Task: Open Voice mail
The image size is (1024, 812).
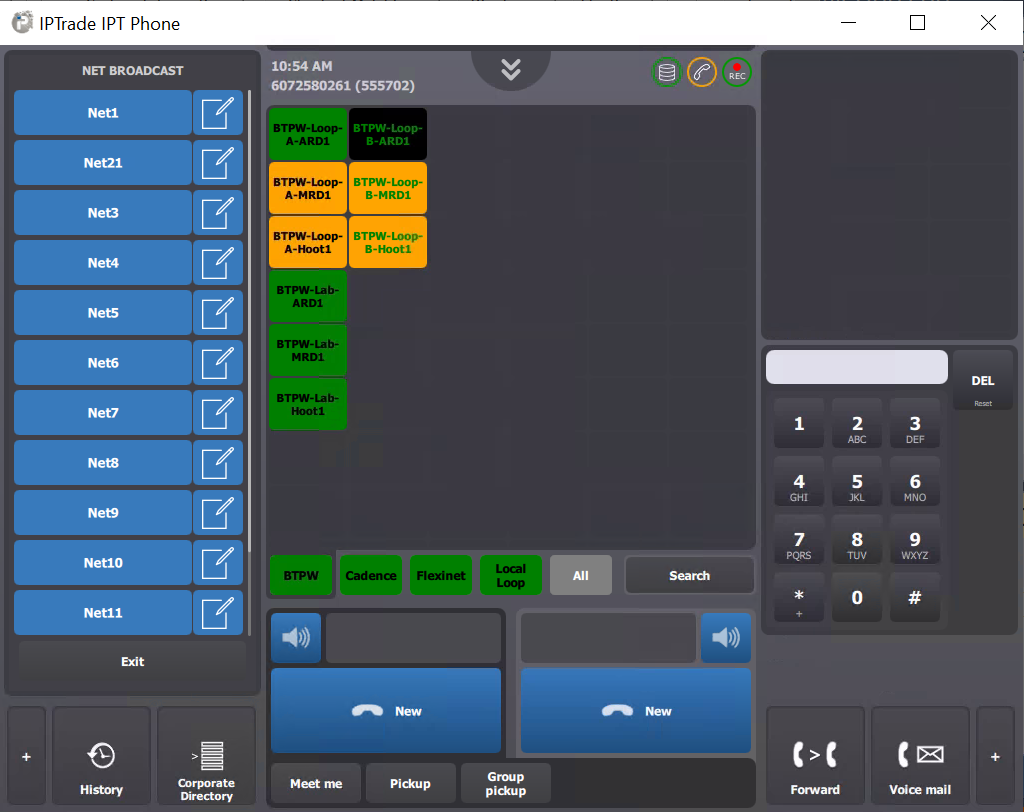Action: click(x=920, y=756)
